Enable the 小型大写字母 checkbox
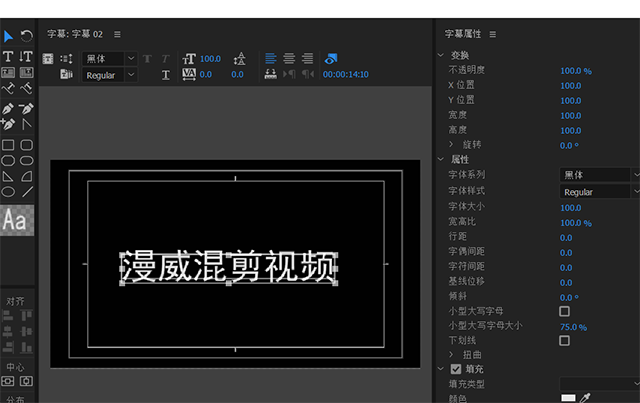This screenshot has width=640, height=403. pos(564,311)
